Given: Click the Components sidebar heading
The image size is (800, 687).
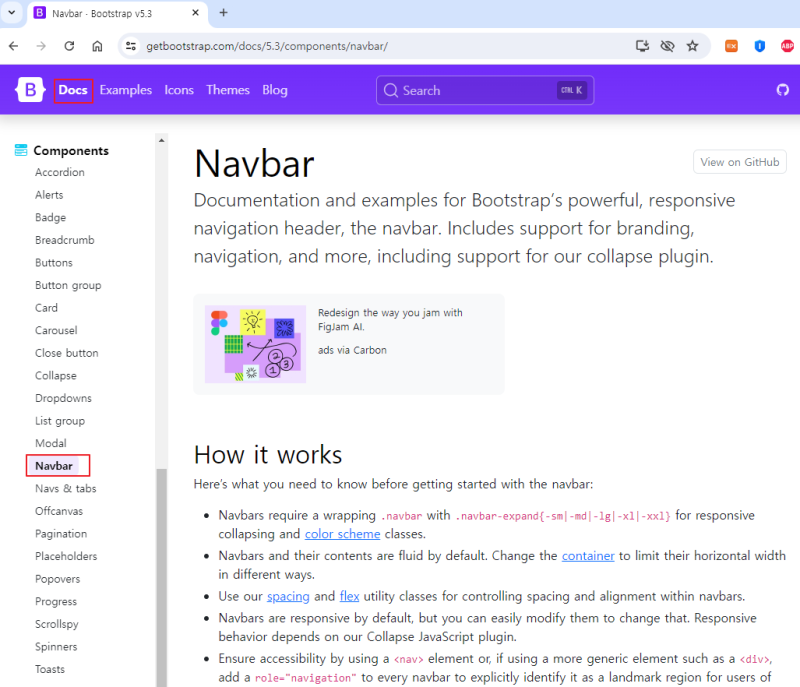Looking at the screenshot, I should [x=71, y=150].
